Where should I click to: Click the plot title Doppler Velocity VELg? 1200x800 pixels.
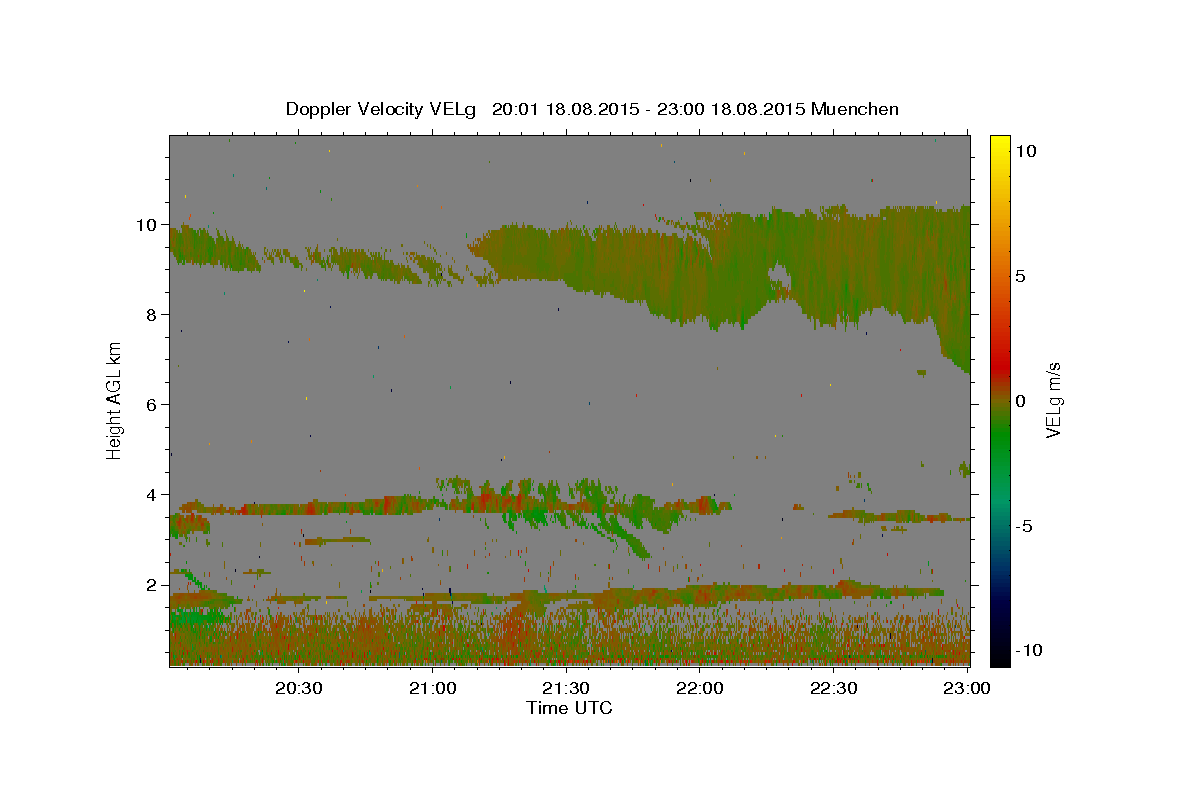382,109
